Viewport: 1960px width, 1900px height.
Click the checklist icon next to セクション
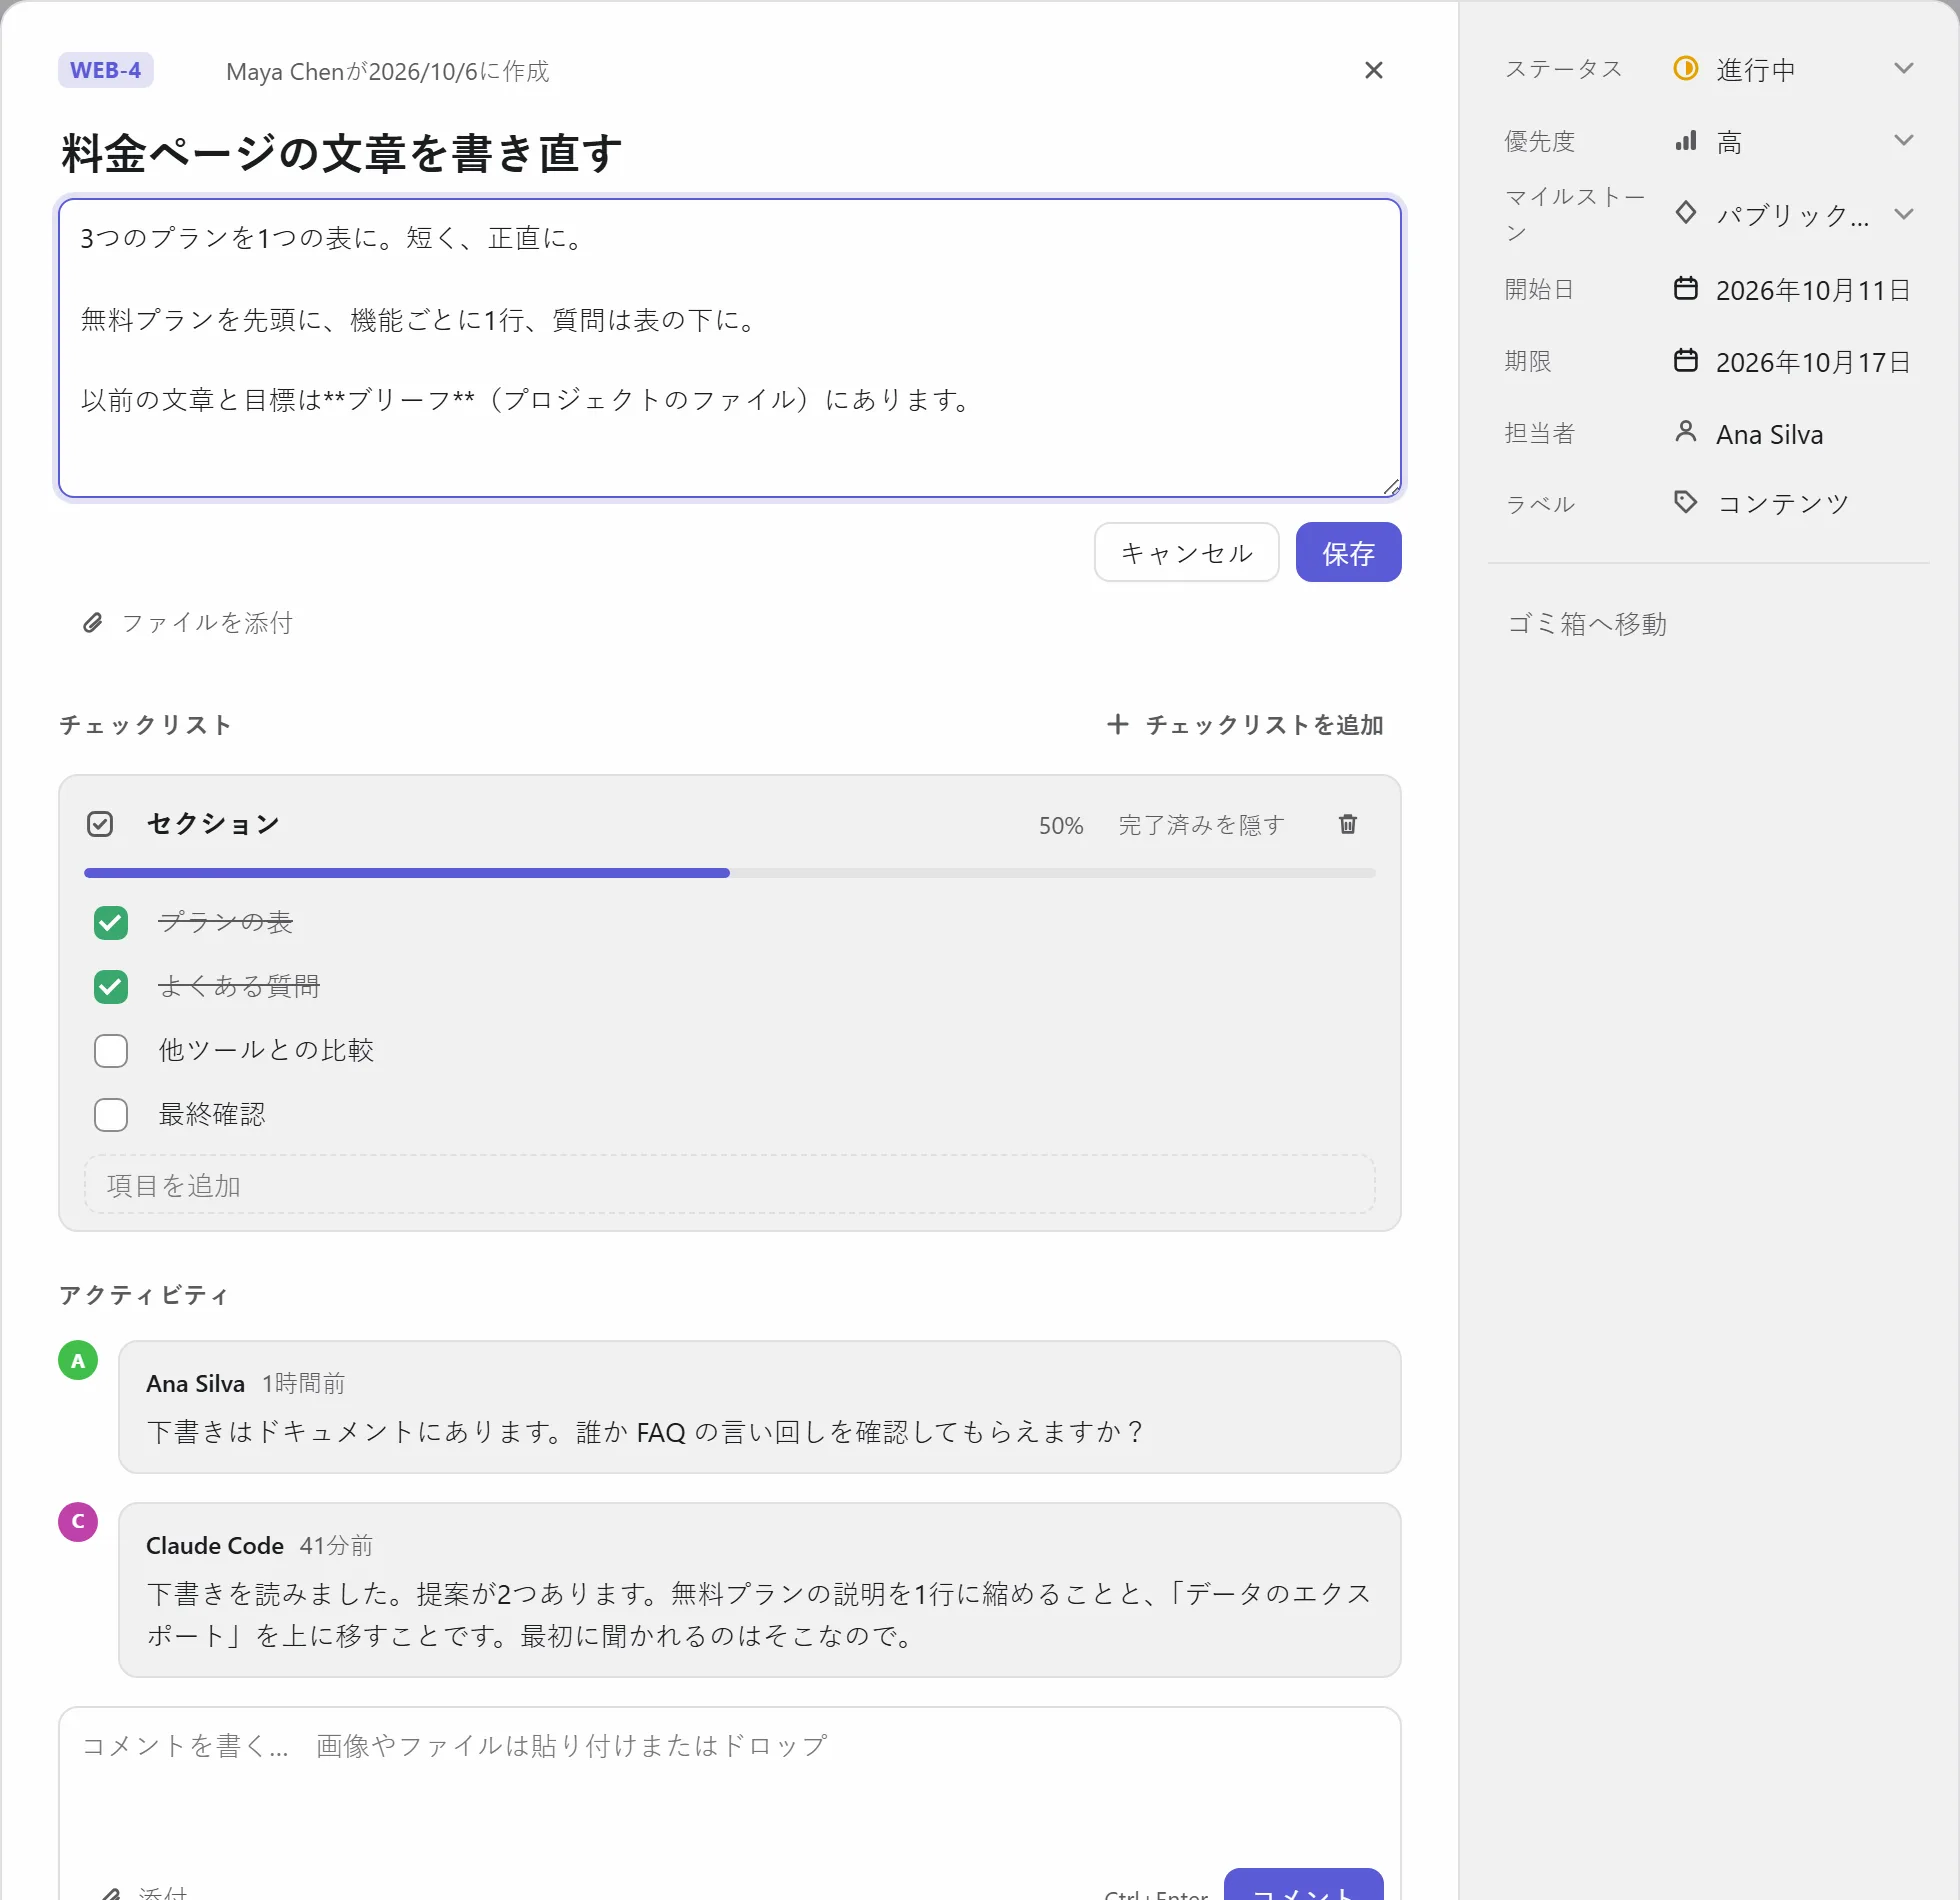point(100,824)
